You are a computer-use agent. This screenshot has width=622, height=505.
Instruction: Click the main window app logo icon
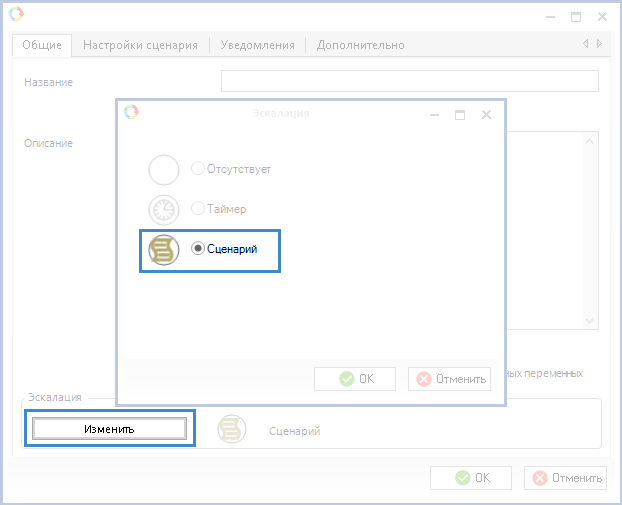coord(16,14)
